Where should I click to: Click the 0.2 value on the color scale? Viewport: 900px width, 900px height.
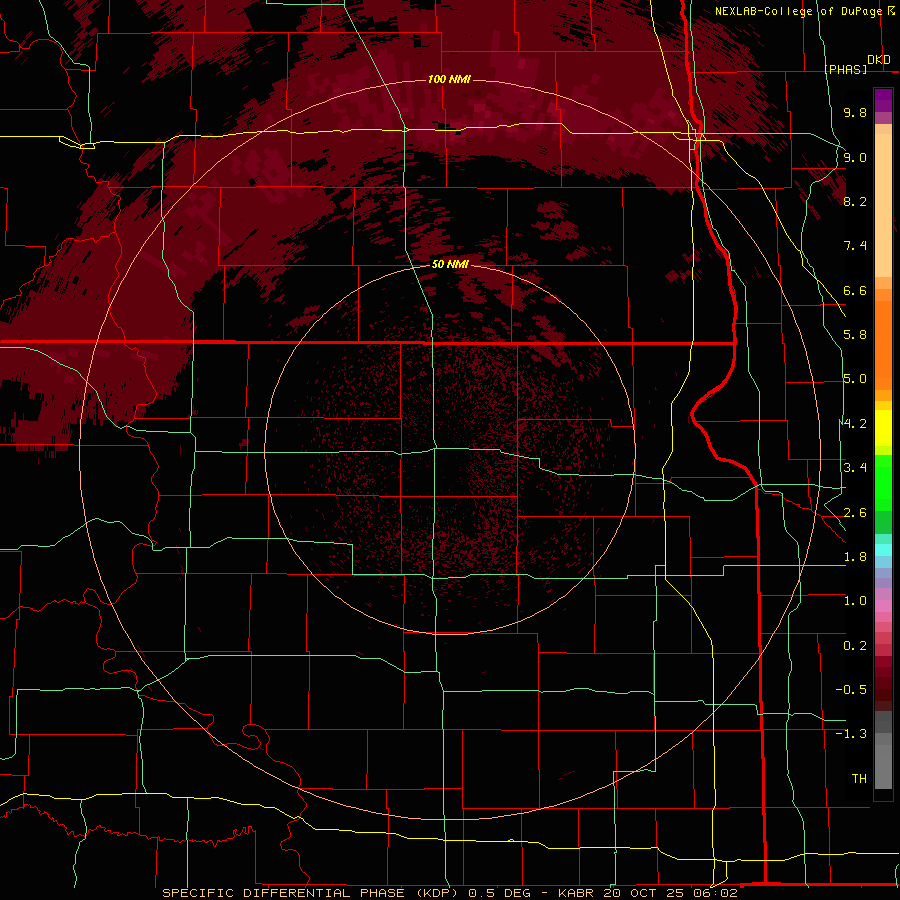click(855, 646)
